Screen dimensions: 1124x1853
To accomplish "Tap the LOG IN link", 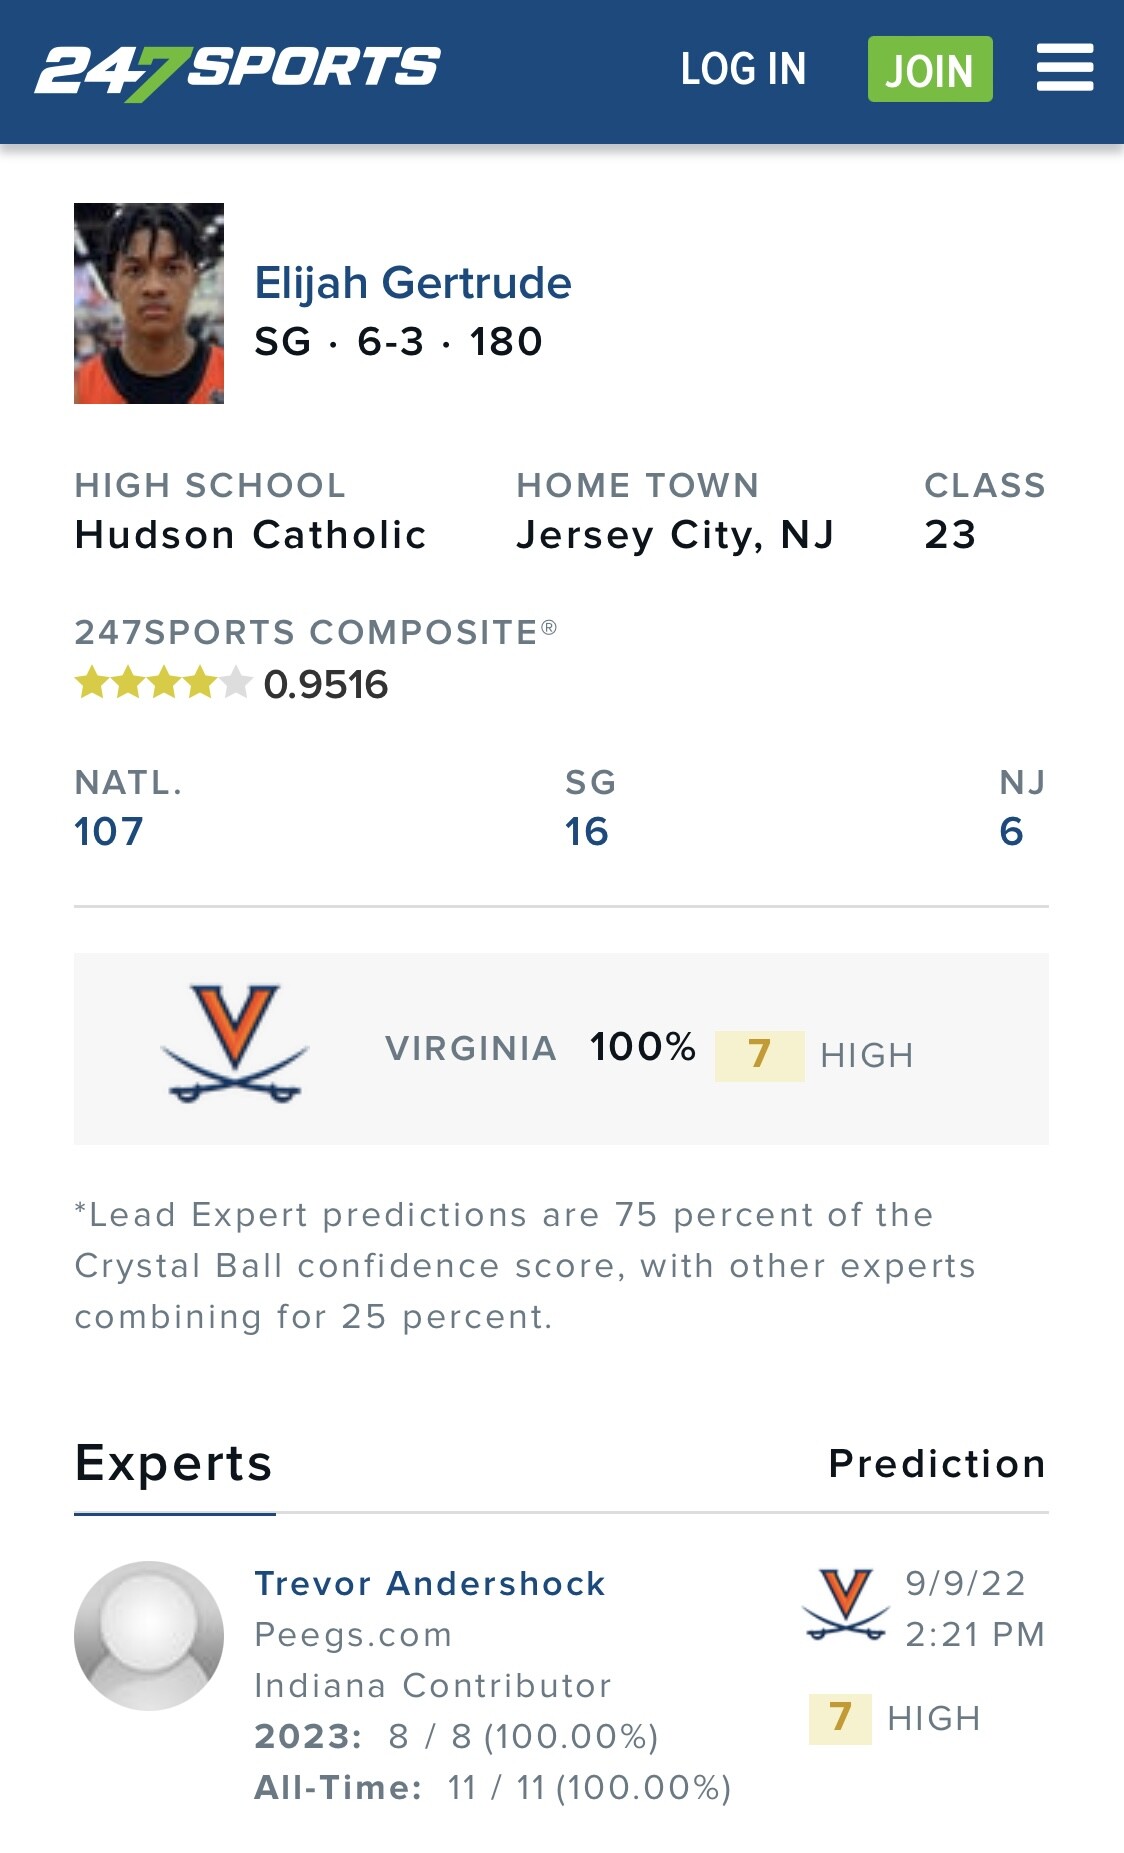I will [x=743, y=69].
